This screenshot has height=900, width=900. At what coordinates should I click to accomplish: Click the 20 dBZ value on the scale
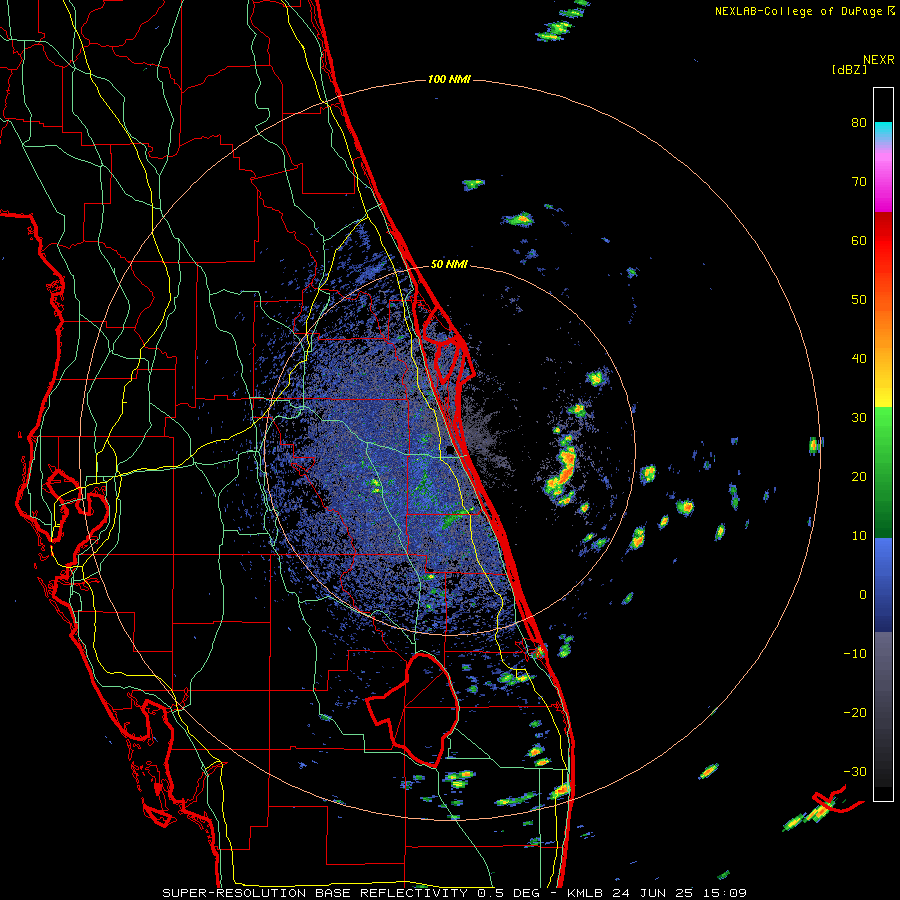click(x=859, y=477)
